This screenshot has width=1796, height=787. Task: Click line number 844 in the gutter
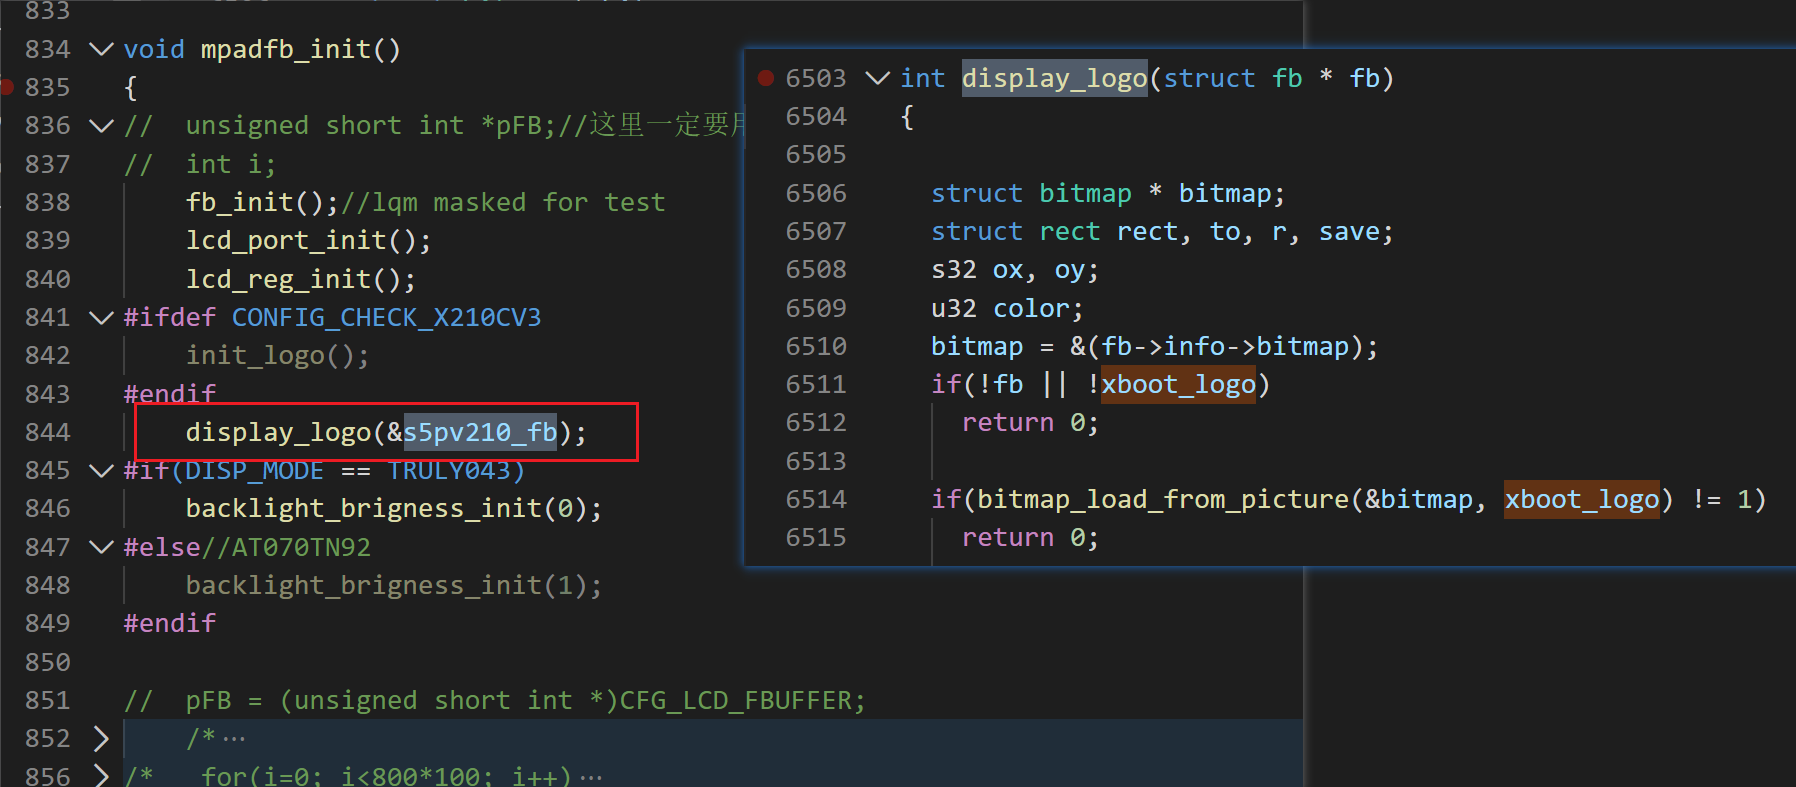[x=48, y=432]
